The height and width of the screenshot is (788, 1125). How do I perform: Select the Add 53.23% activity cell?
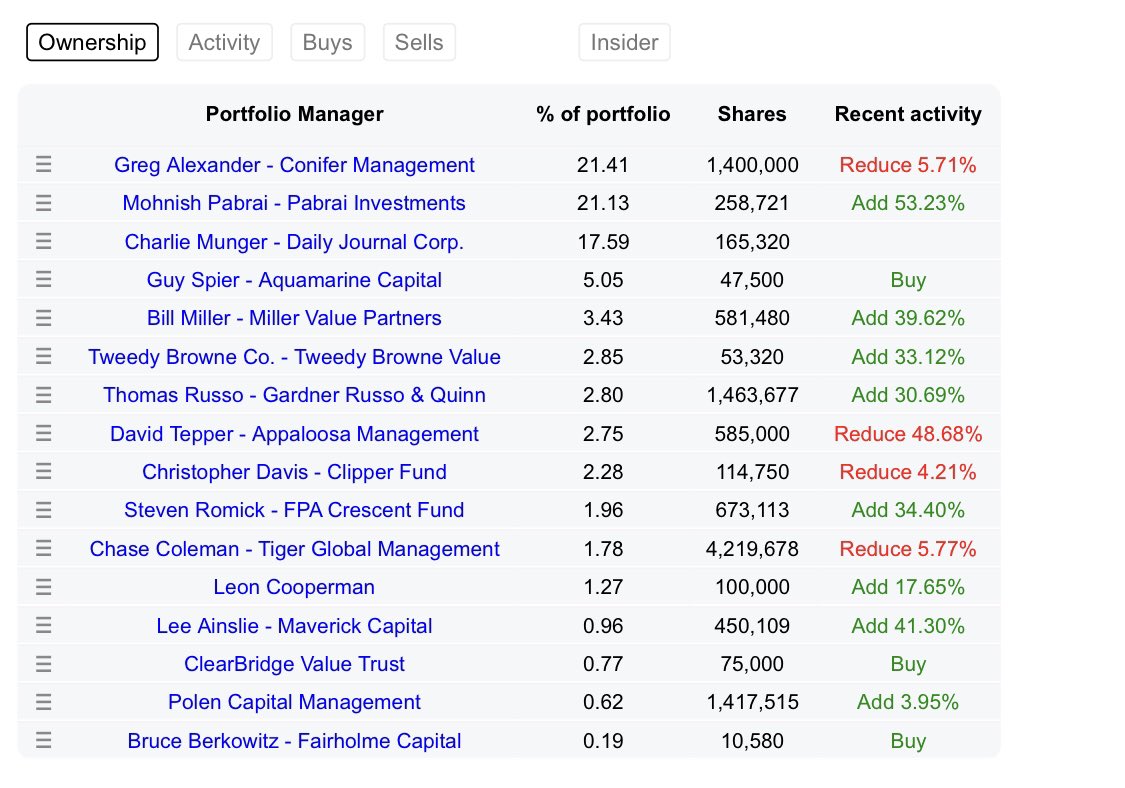click(x=908, y=203)
